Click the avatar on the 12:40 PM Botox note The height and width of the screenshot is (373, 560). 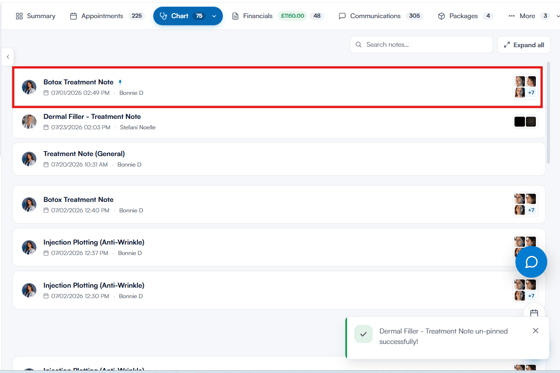click(x=29, y=204)
